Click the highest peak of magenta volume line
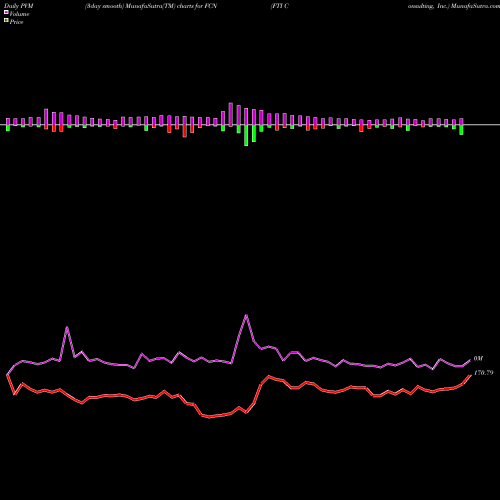 246,315
